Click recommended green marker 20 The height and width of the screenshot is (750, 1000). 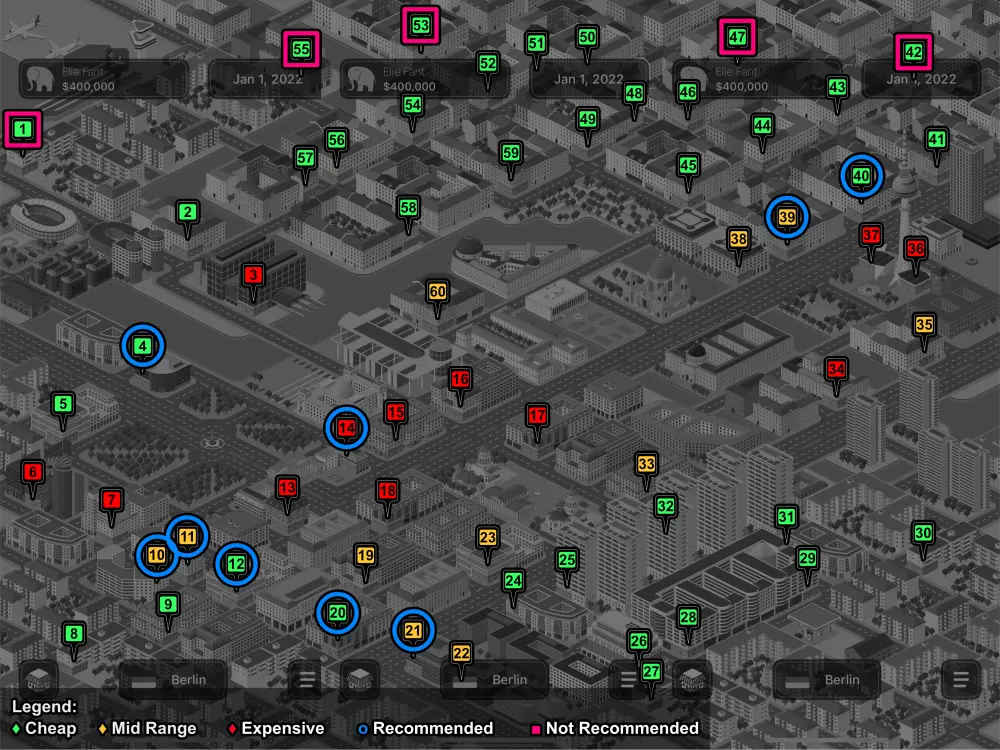pyautogui.click(x=338, y=613)
